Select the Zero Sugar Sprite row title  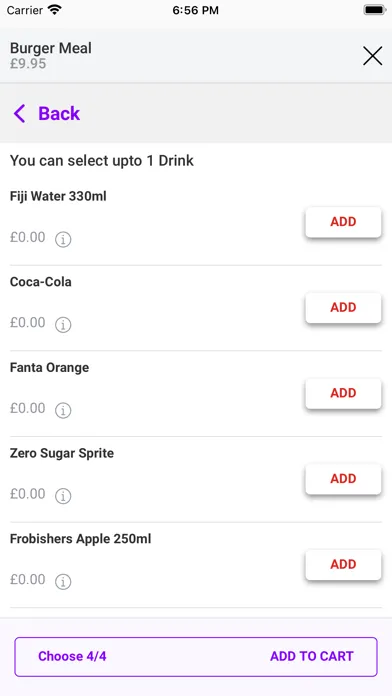click(62, 453)
